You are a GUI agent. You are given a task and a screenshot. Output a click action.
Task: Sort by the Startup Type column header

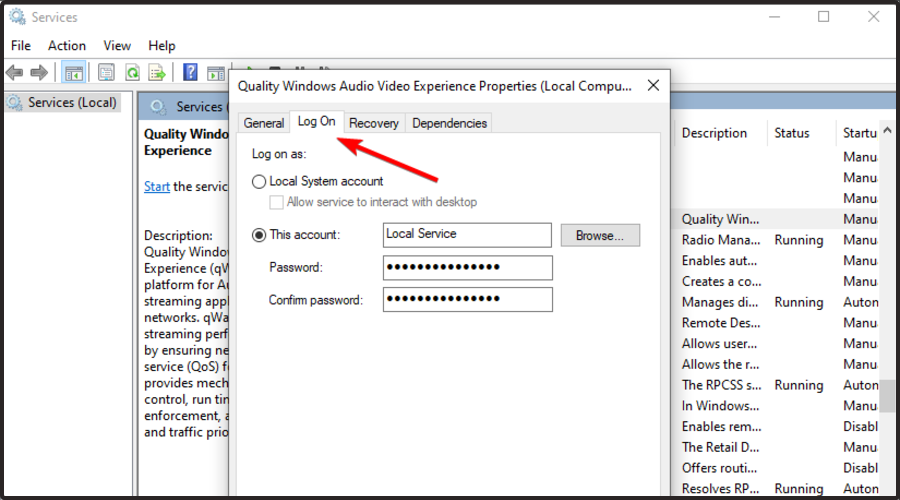tap(859, 133)
